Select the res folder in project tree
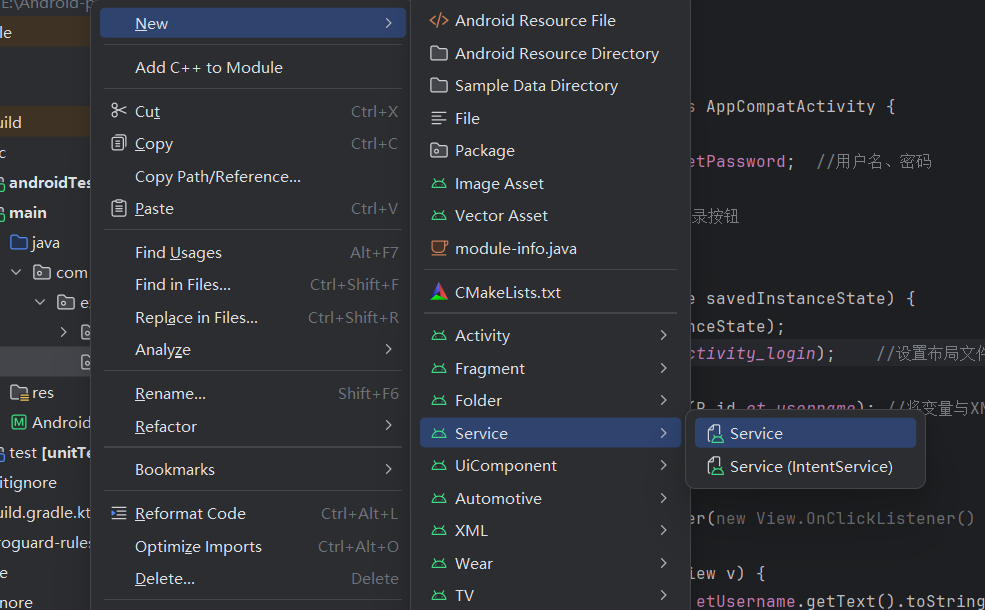The height and width of the screenshot is (610, 985). pyautogui.click(x=42, y=392)
